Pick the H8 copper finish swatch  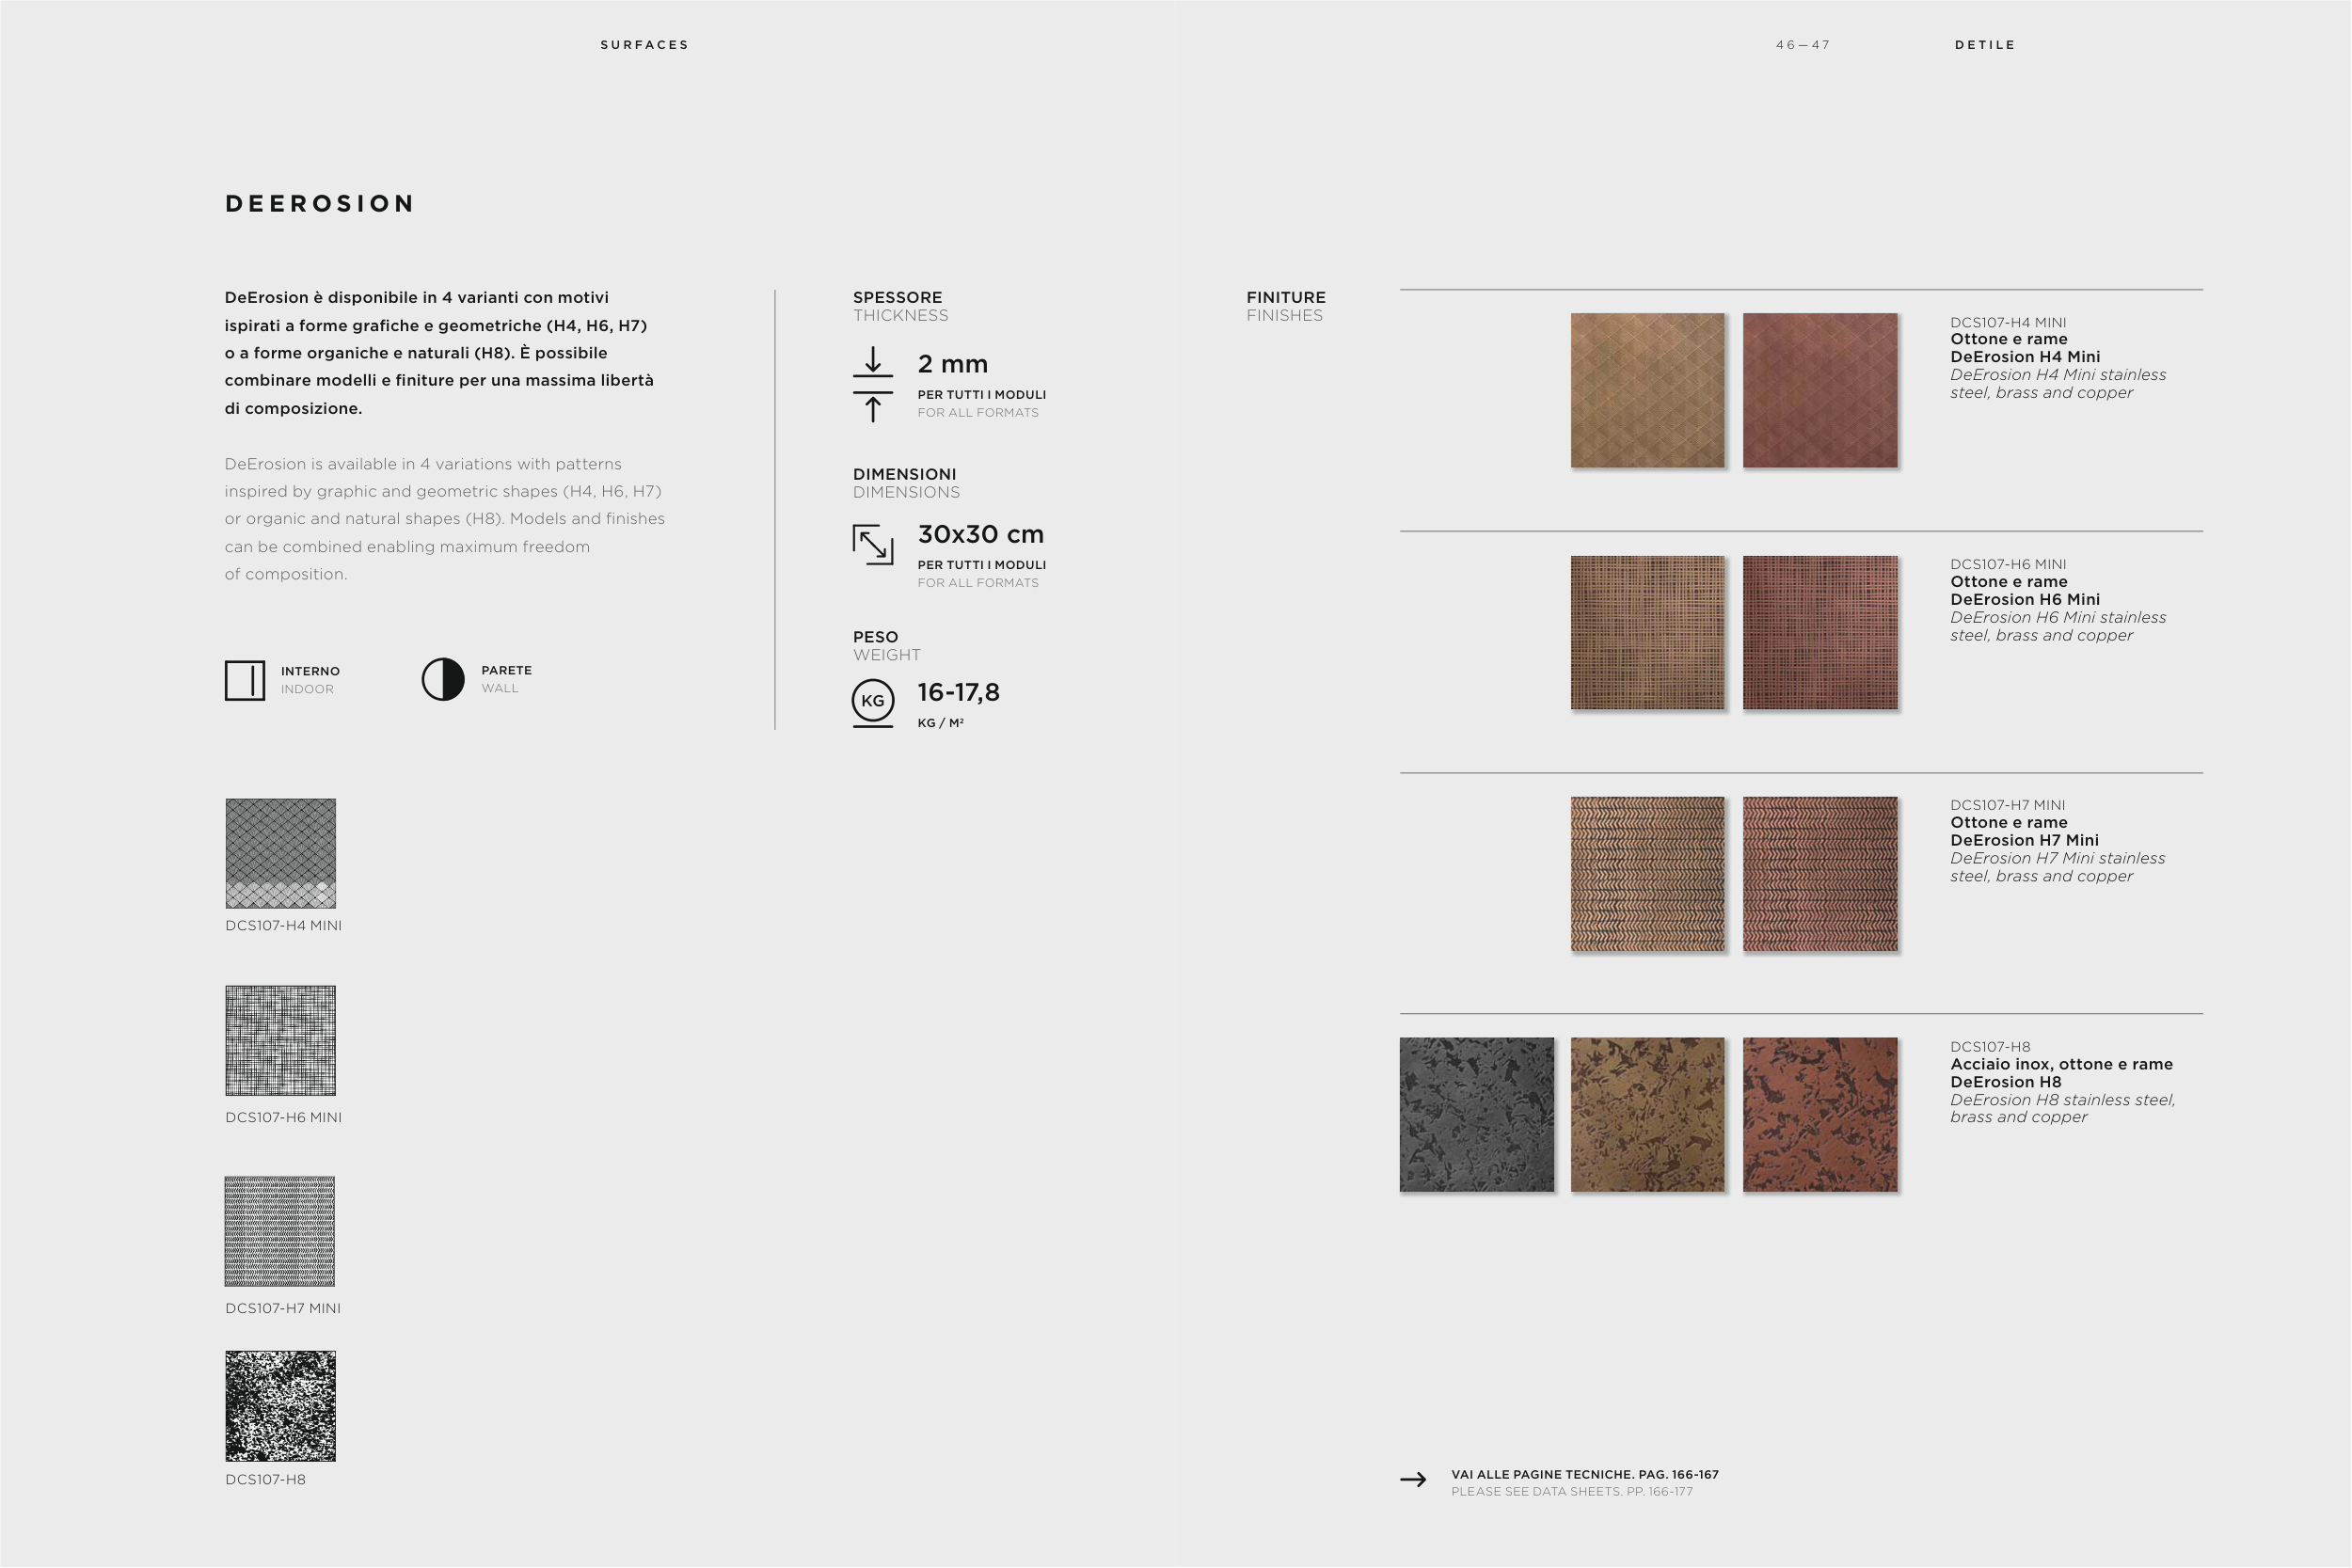[1819, 1114]
